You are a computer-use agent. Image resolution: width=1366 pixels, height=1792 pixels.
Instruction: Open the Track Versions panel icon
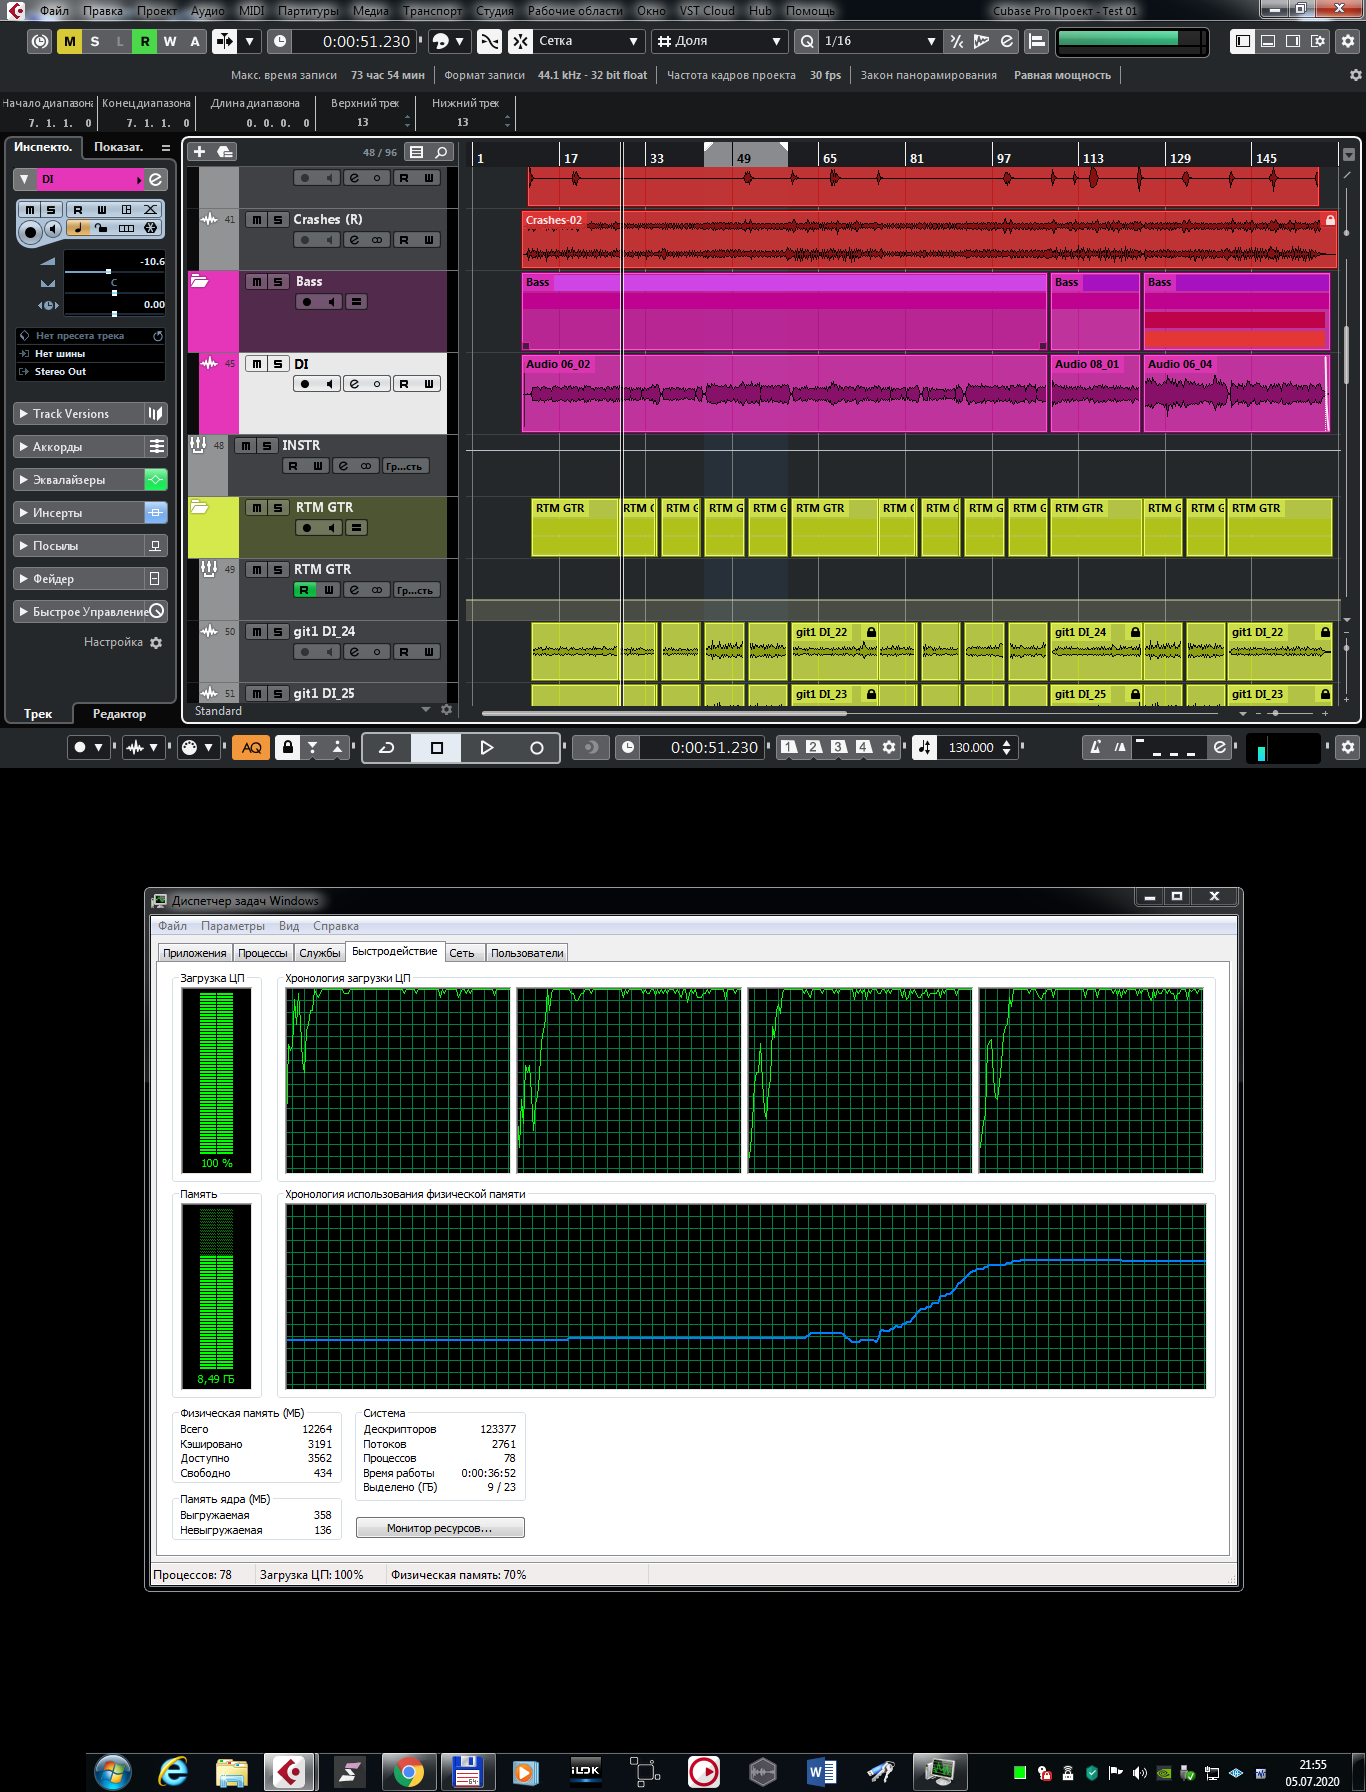pyautogui.click(x=156, y=414)
